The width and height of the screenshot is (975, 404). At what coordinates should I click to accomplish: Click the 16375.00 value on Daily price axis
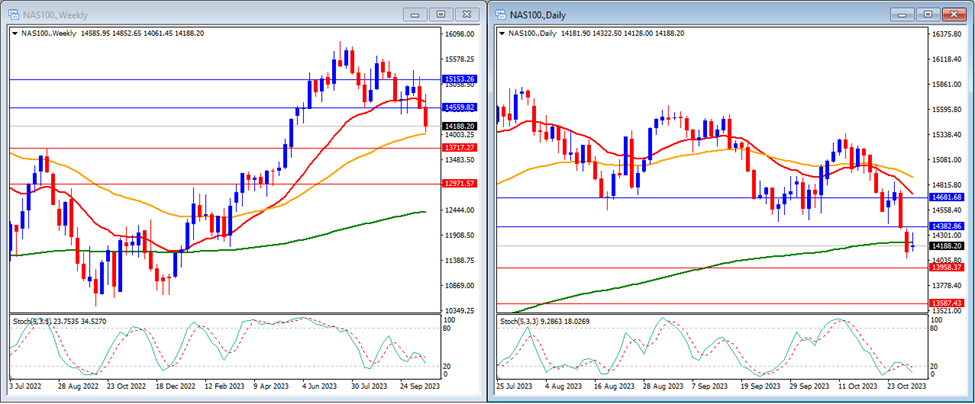[x=947, y=34]
